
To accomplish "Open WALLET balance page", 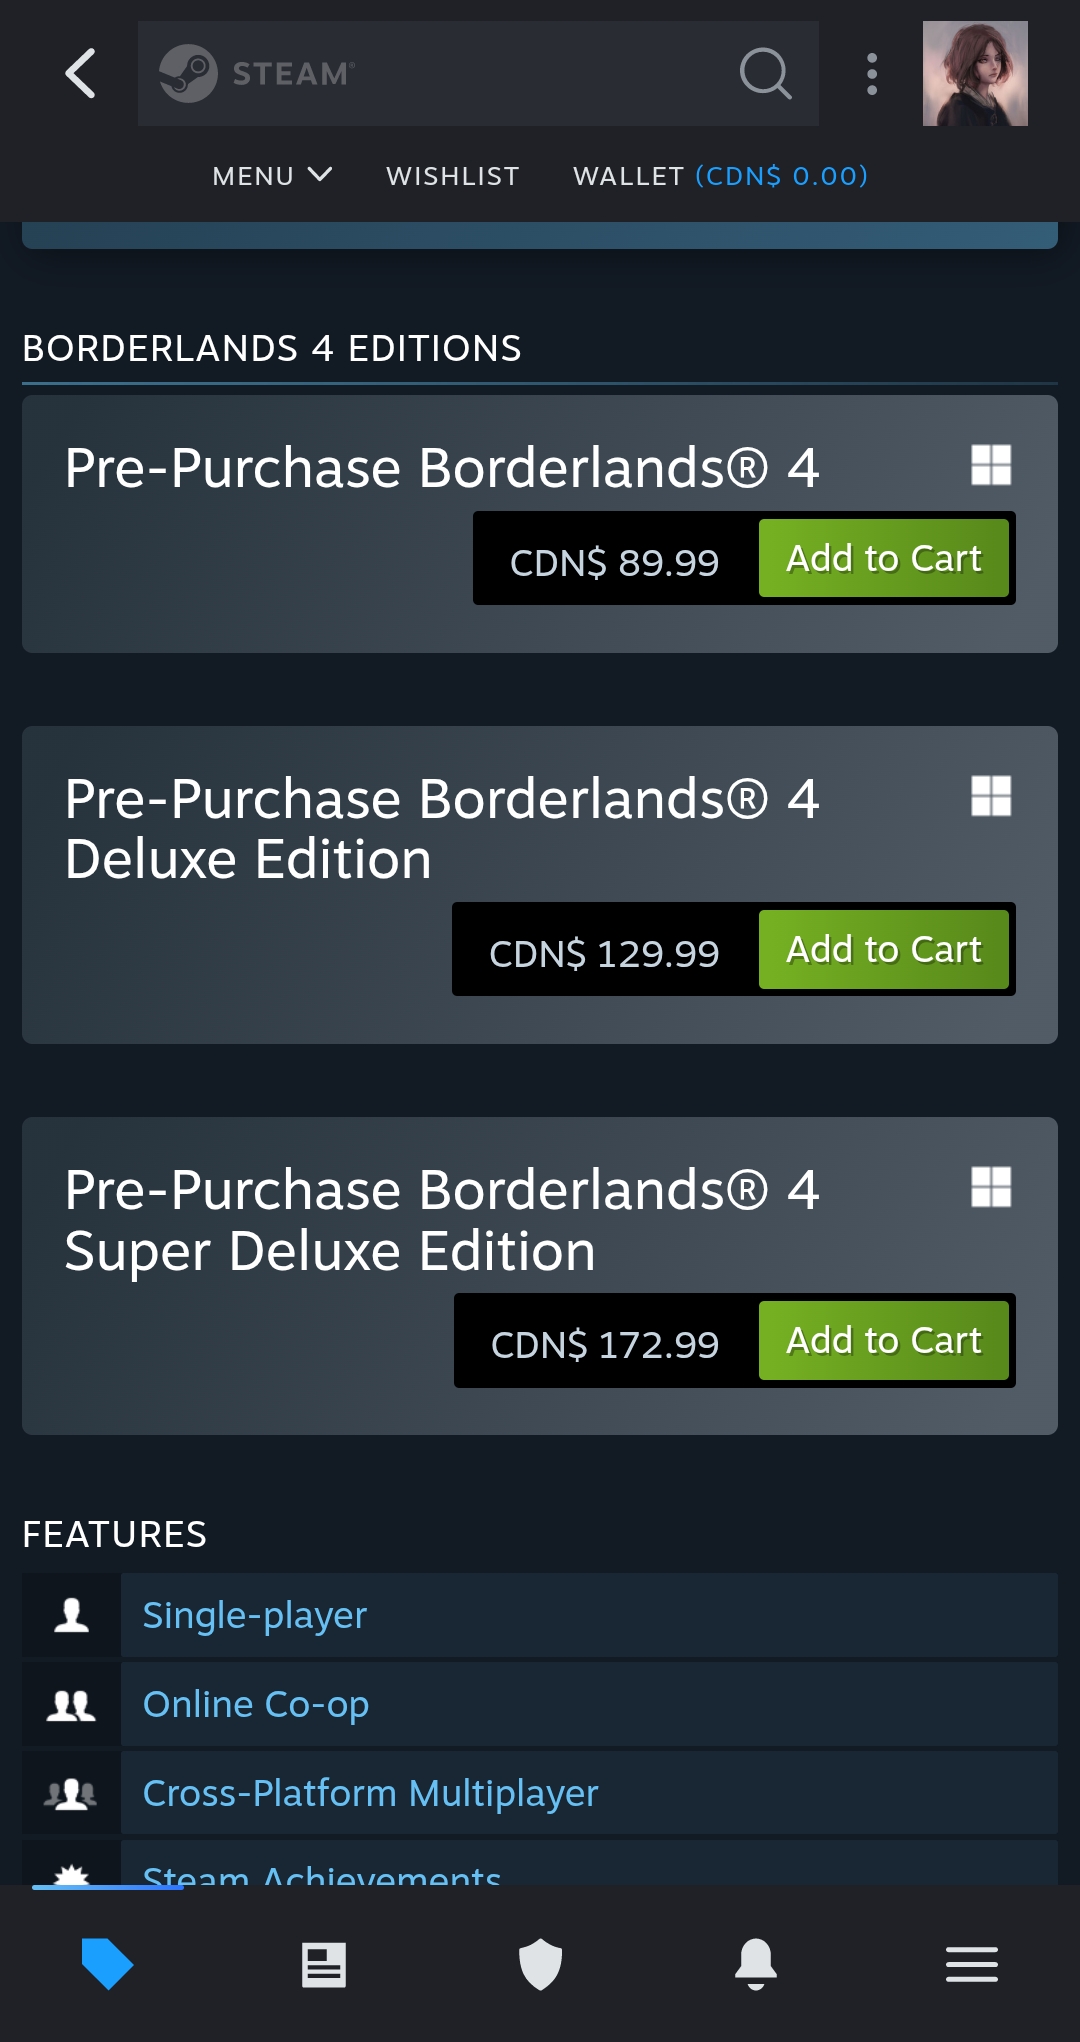I will (x=720, y=176).
